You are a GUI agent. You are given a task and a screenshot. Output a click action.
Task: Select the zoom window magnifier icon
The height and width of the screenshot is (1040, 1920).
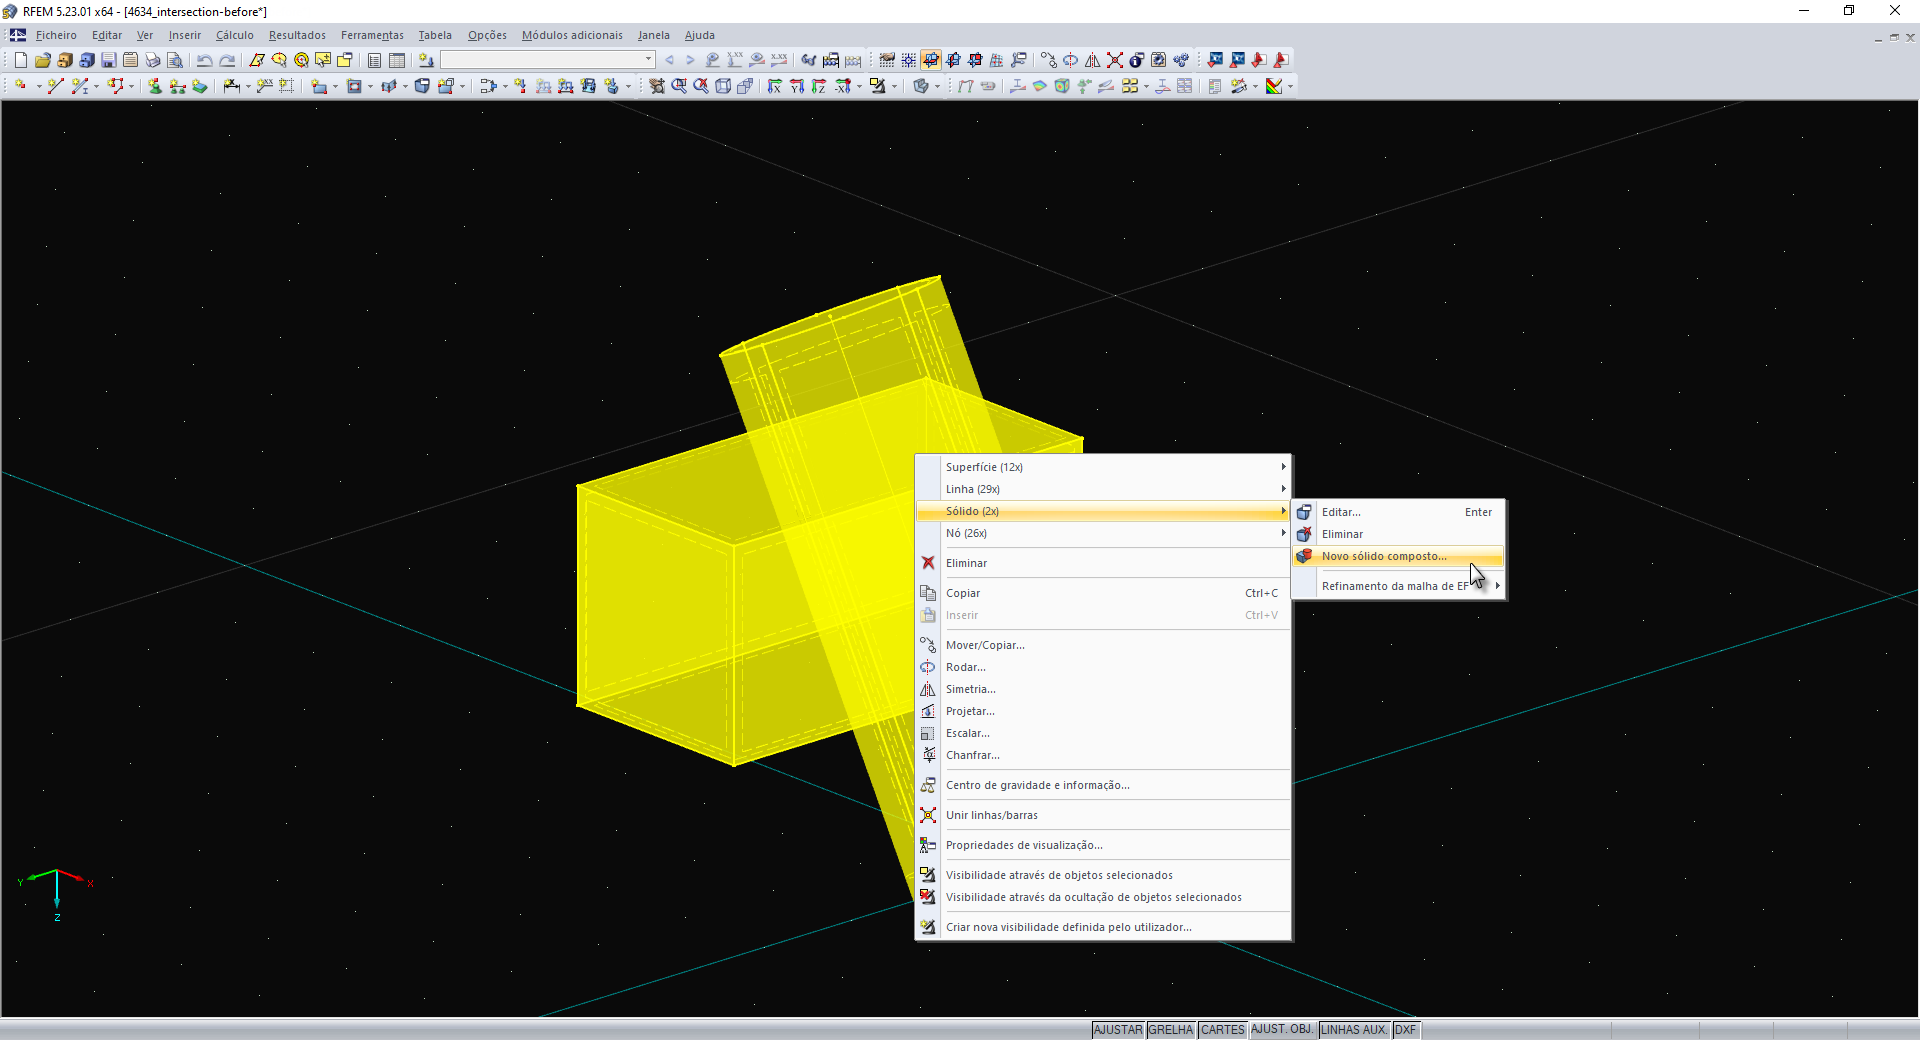pos(679,87)
